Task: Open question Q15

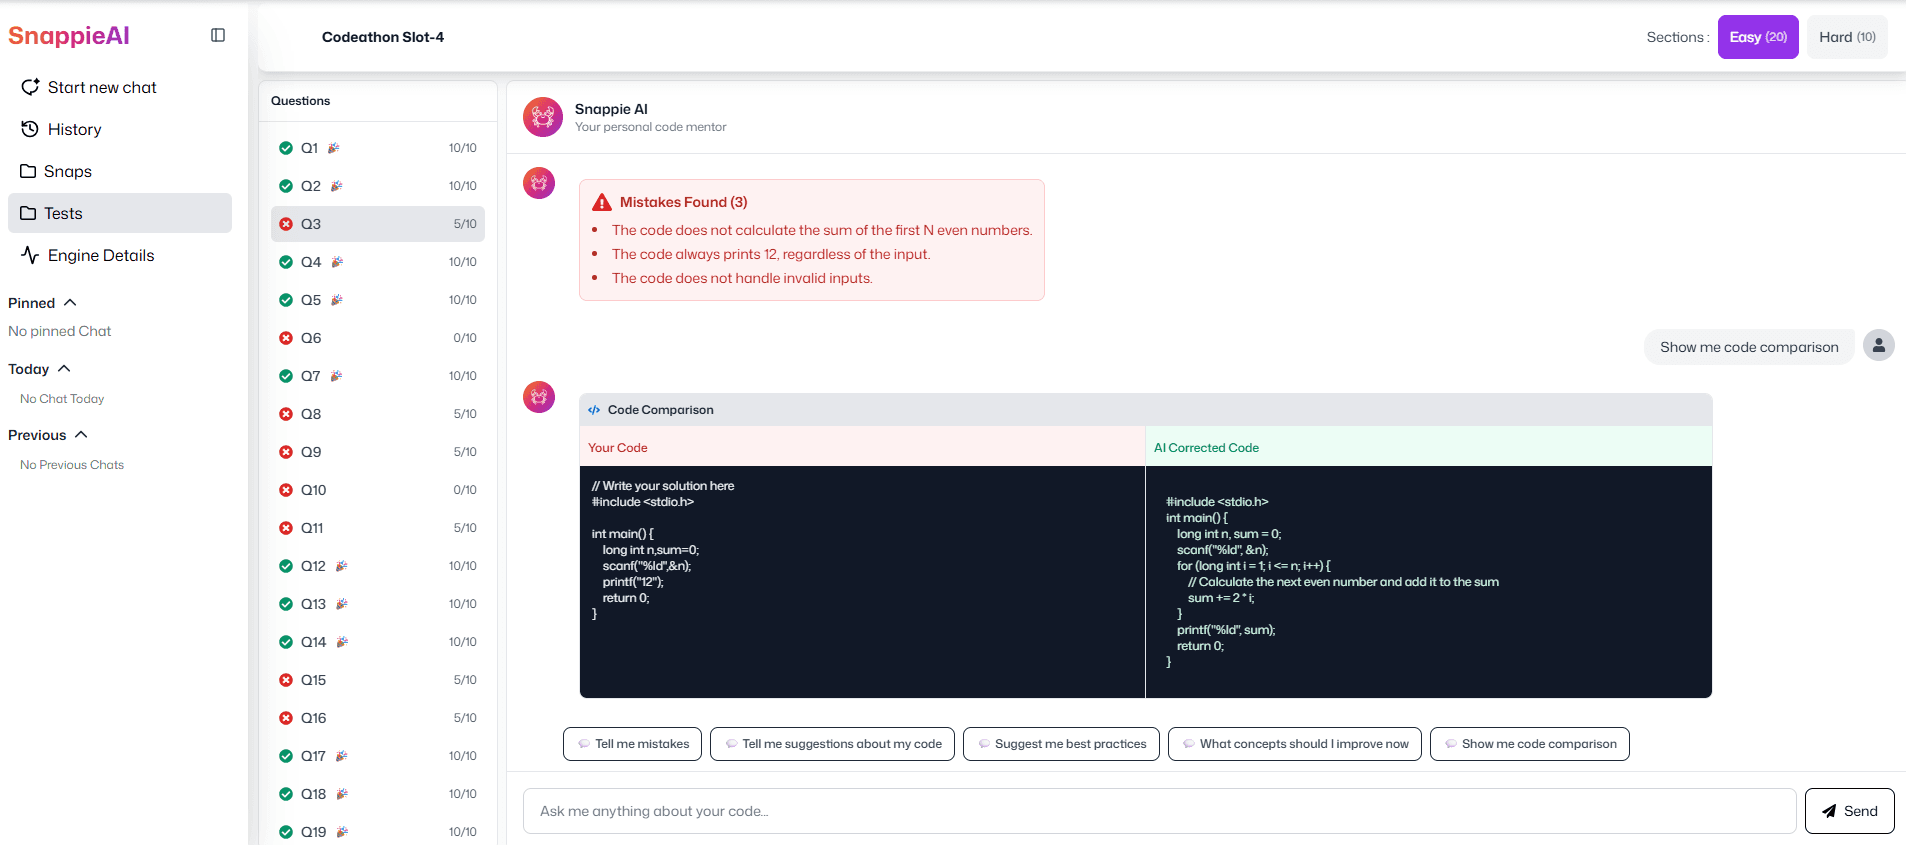Action: pyautogui.click(x=378, y=680)
